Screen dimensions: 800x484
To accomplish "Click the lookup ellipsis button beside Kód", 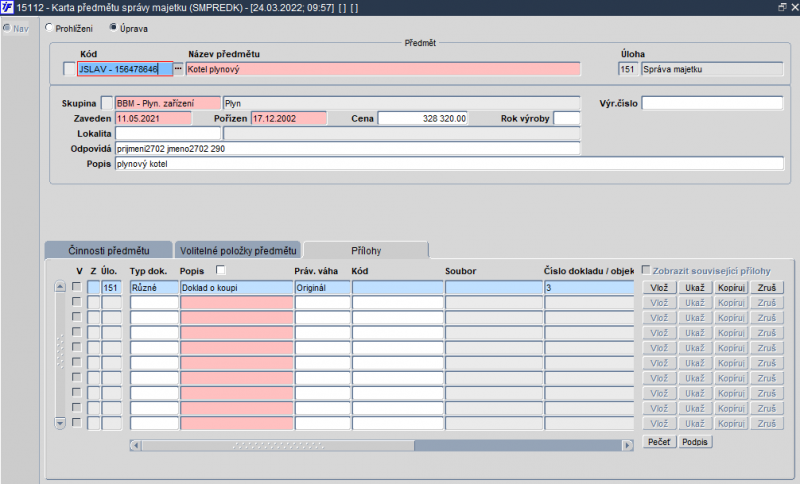I will click(179, 69).
